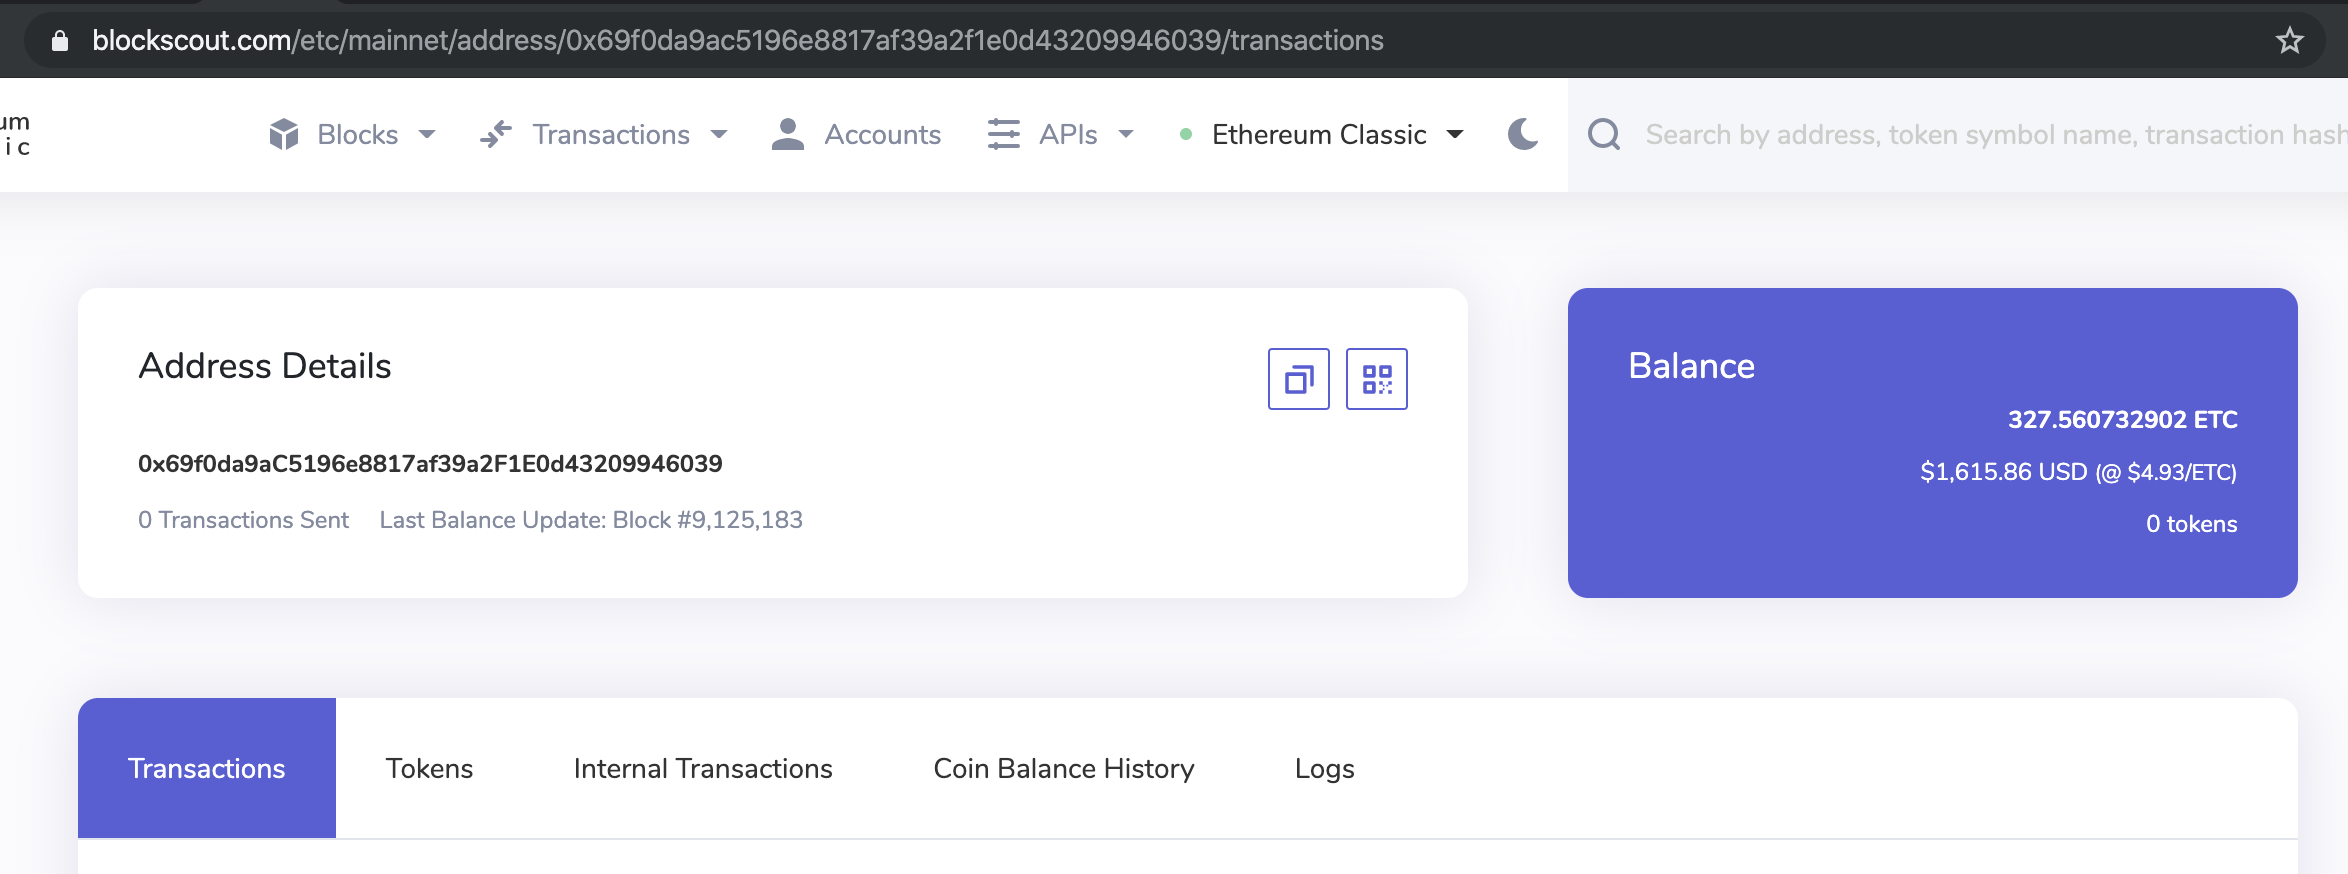Open Accounts via the person icon

786,133
